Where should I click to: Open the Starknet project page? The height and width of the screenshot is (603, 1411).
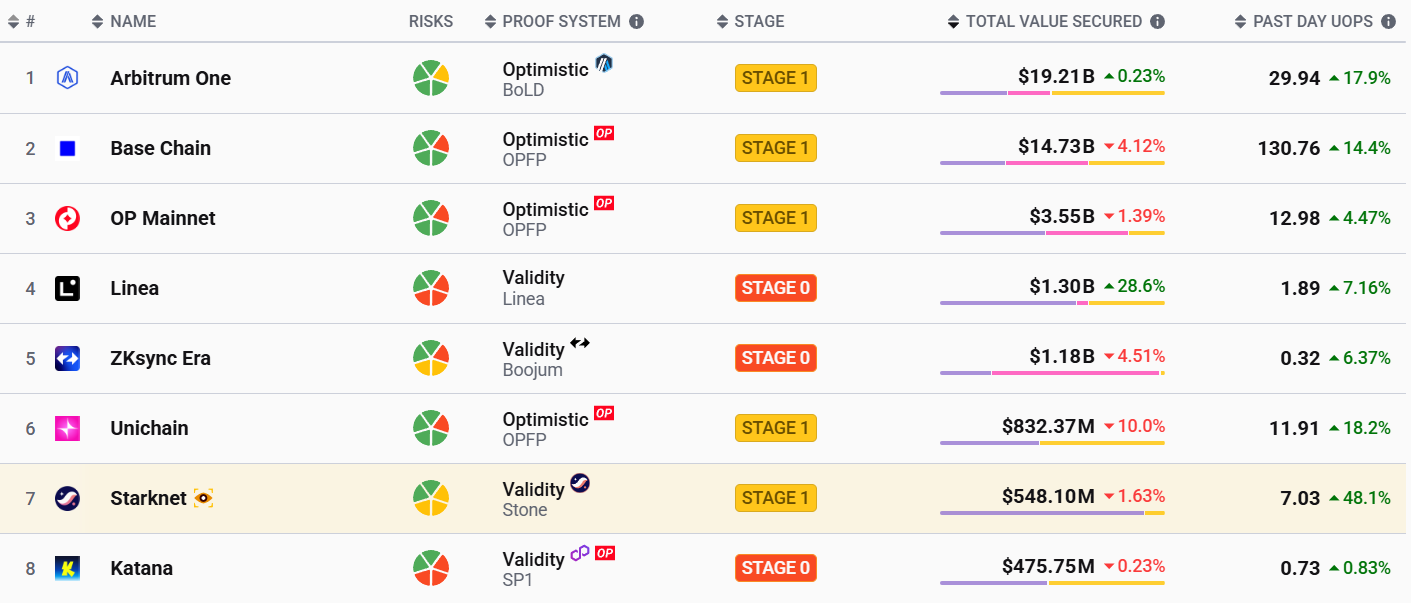pos(148,498)
